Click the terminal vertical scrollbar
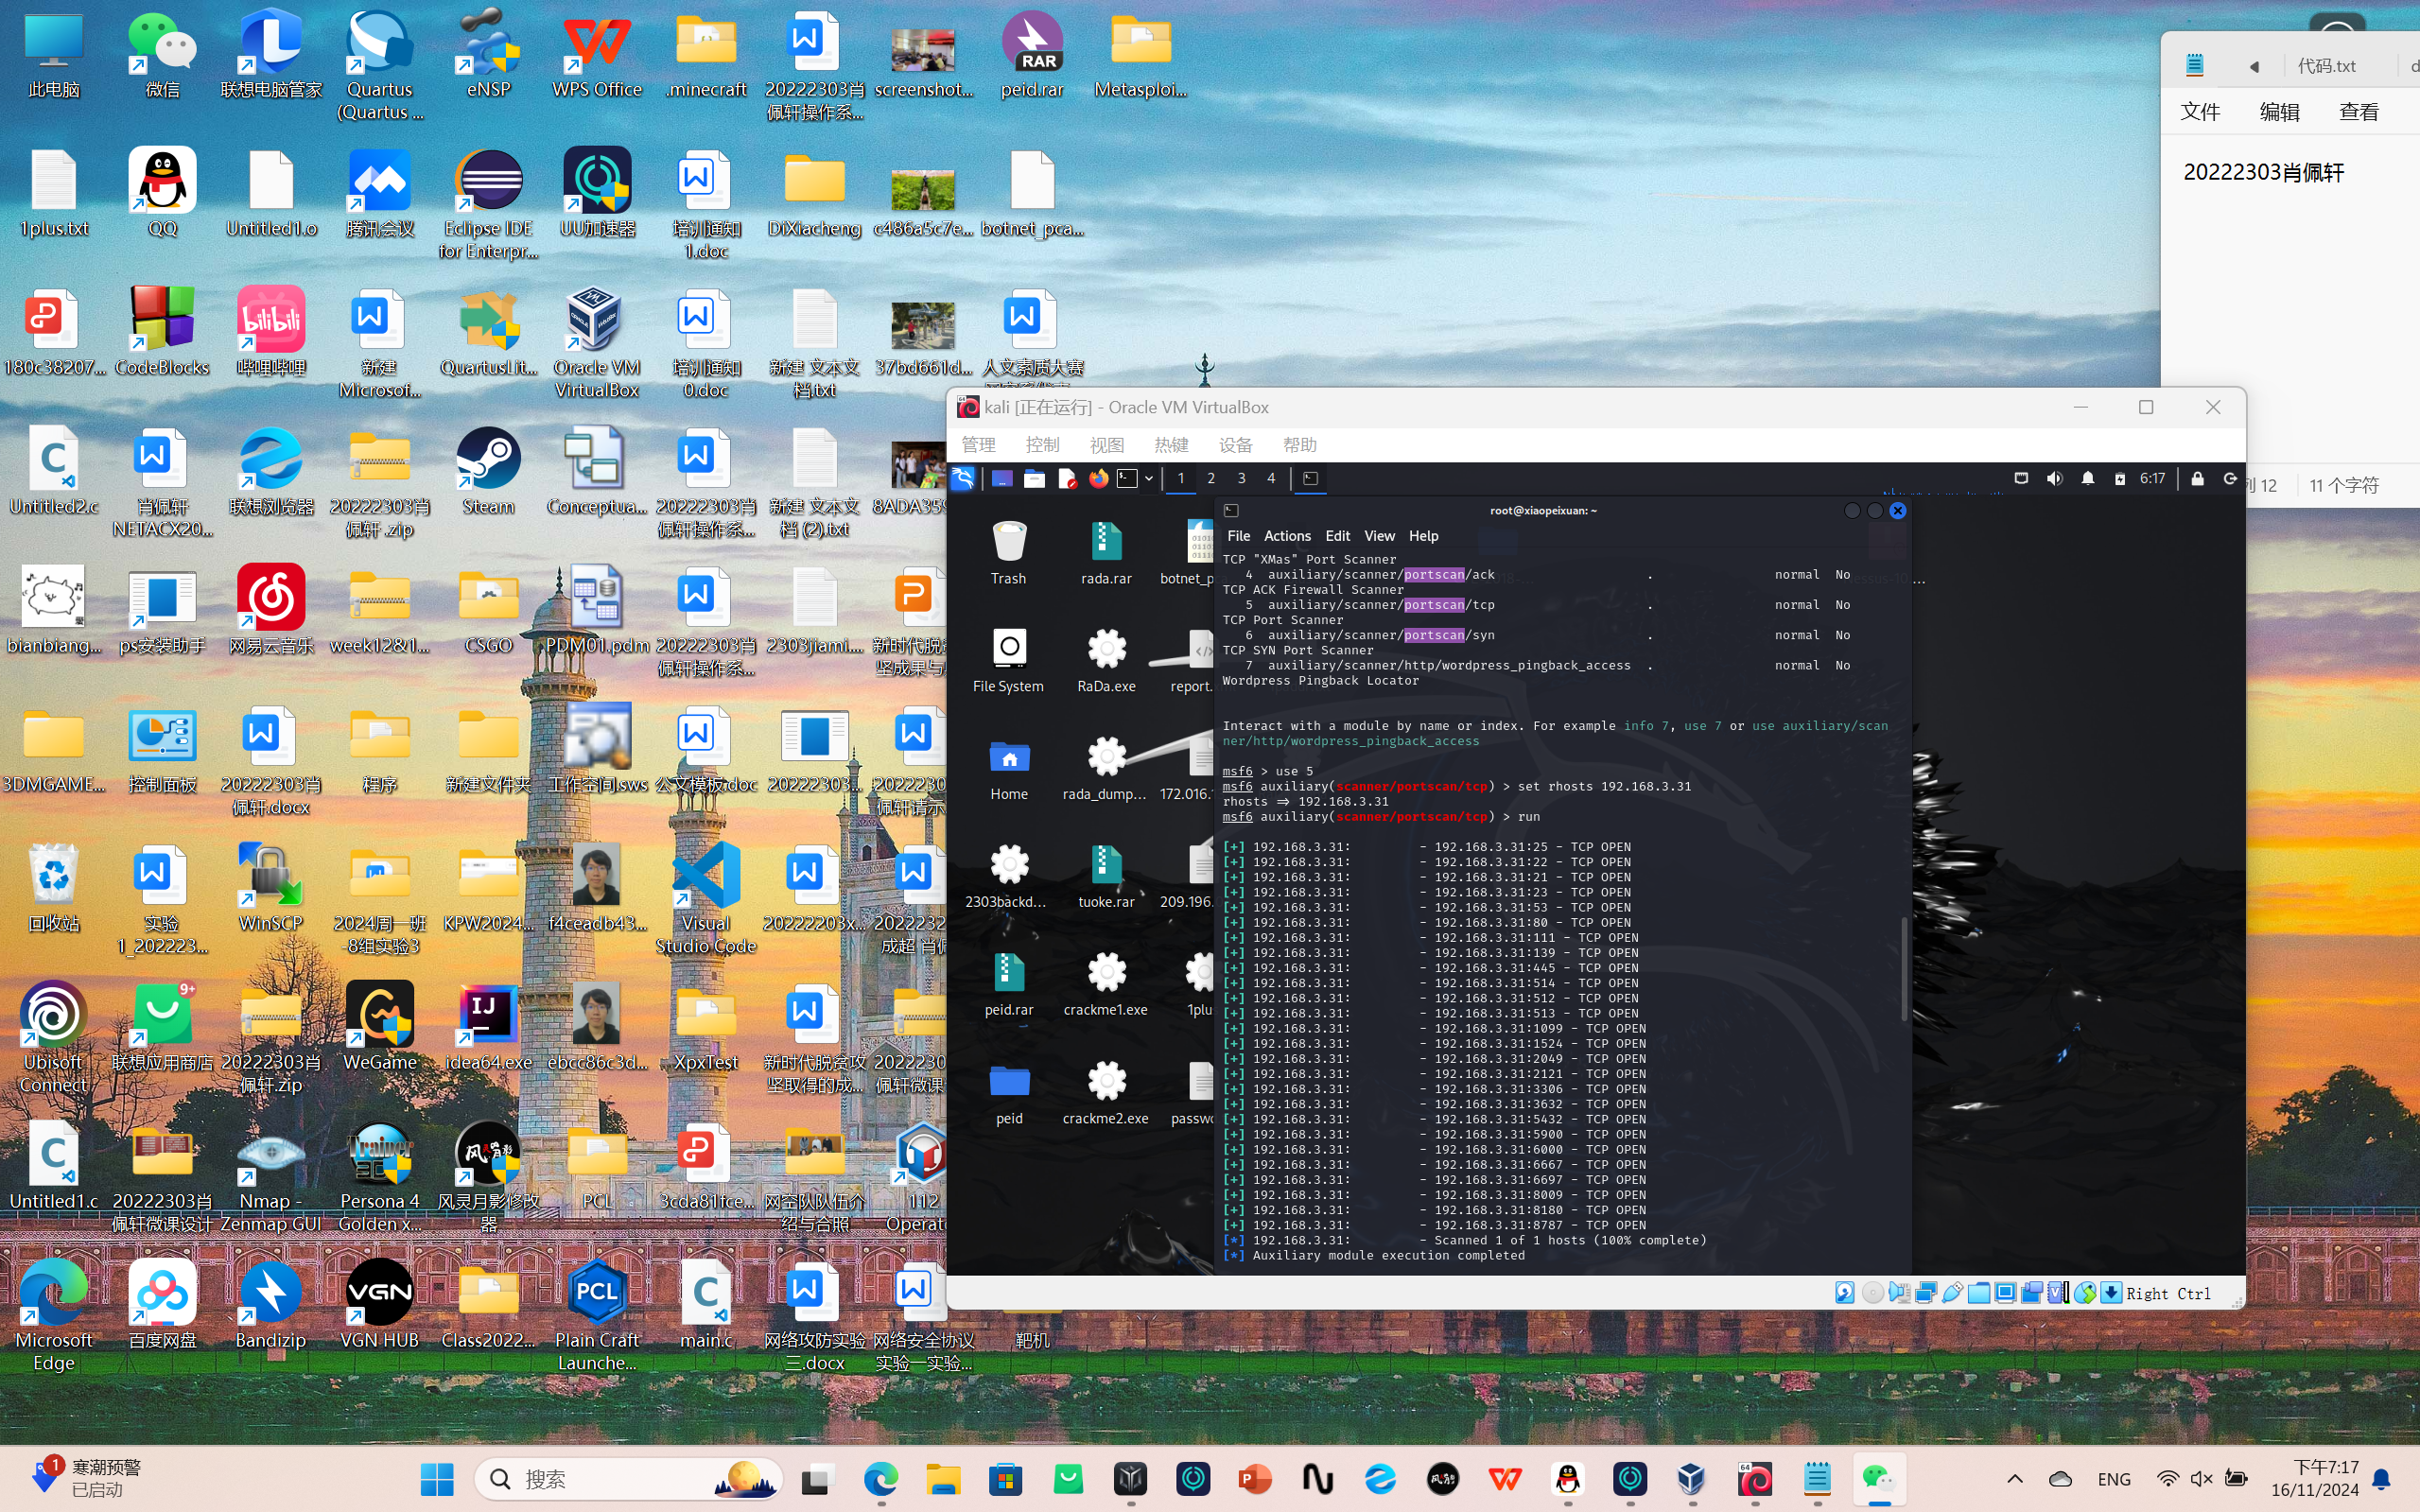 tap(1903, 968)
